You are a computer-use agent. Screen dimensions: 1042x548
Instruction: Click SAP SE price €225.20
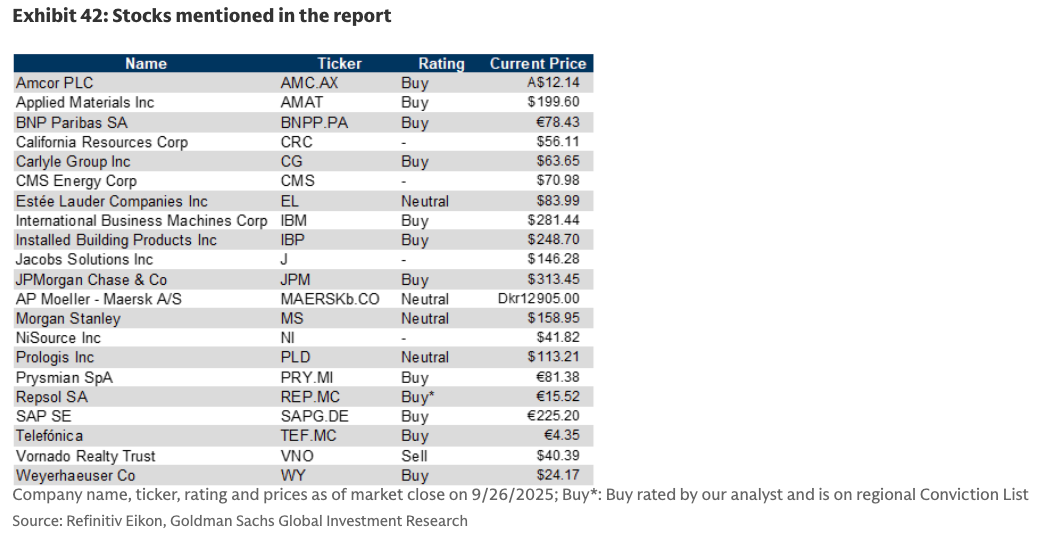click(x=554, y=416)
